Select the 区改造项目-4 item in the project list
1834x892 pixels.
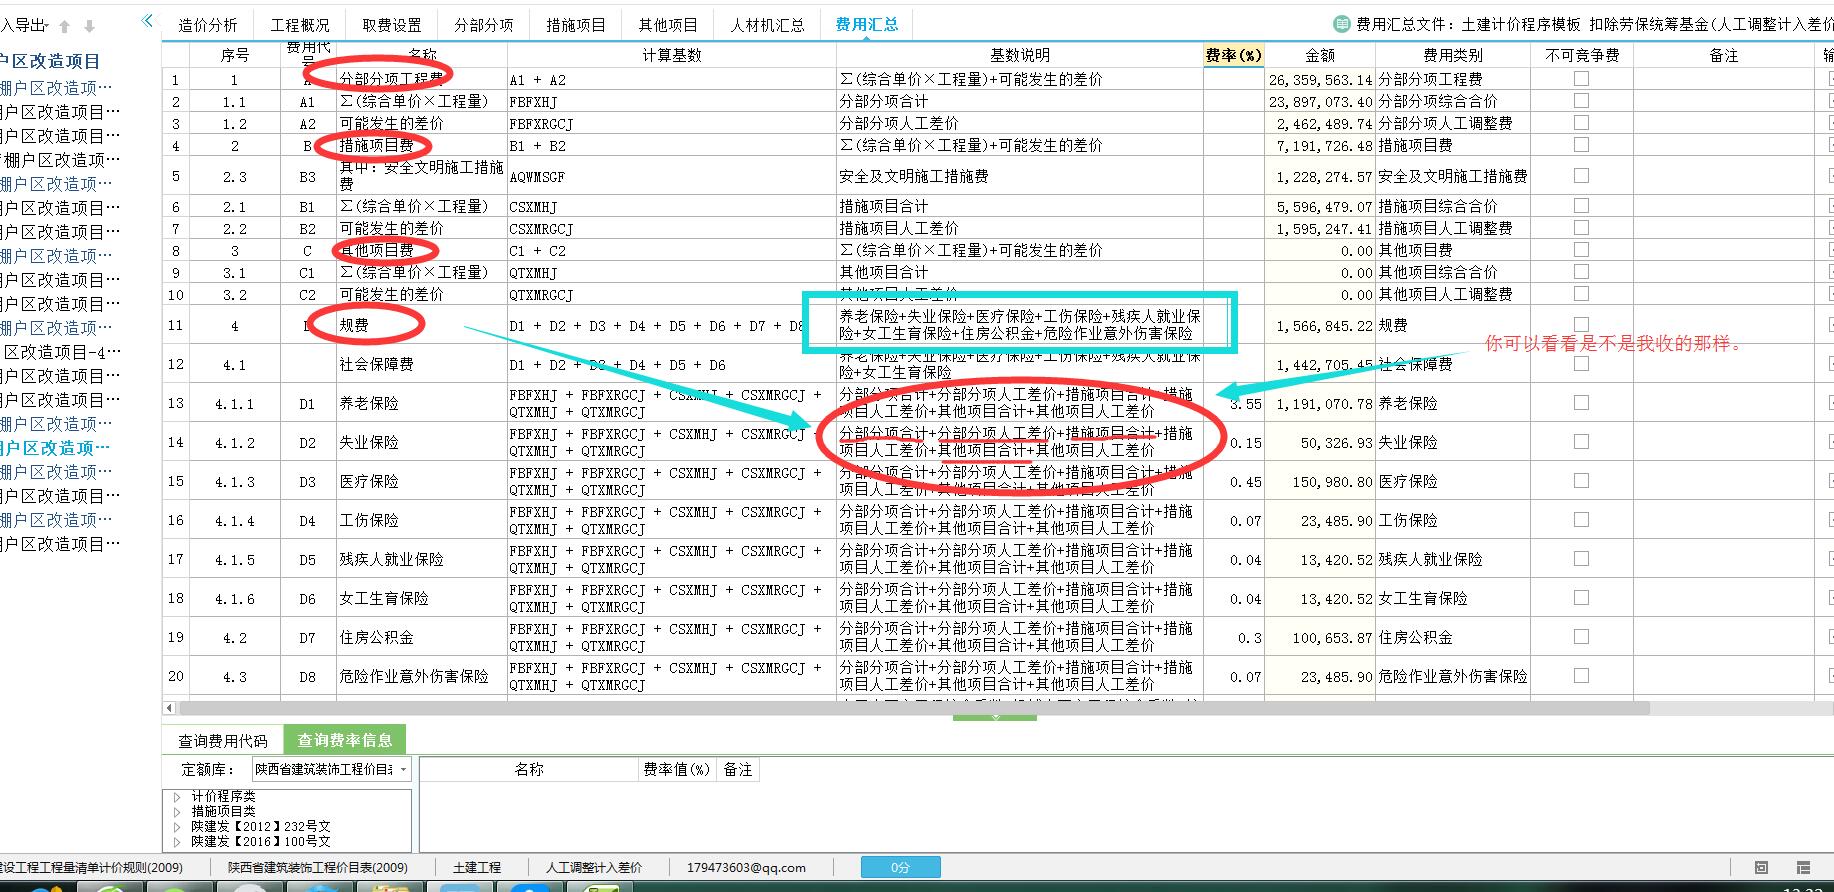point(62,352)
